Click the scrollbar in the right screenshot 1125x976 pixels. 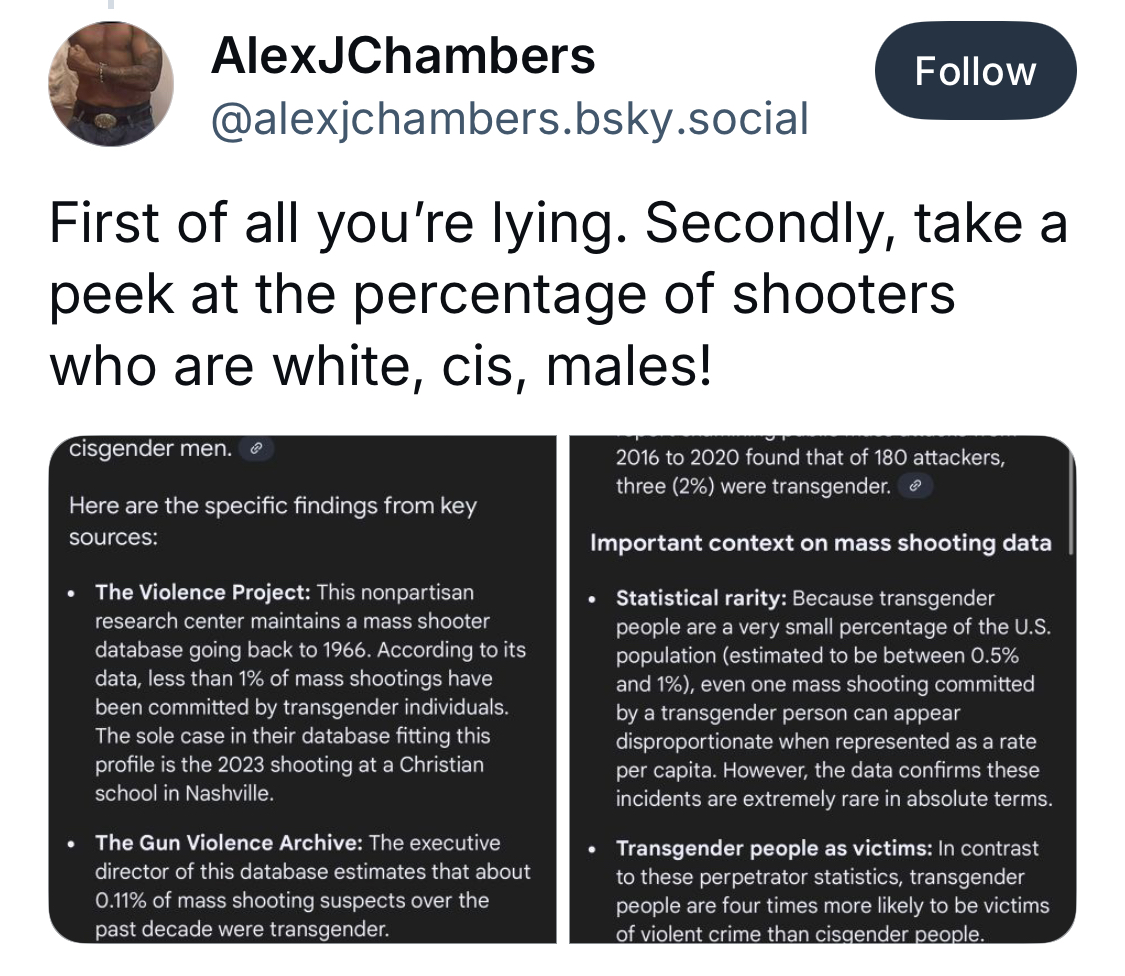pyautogui.click(x=1071, y=500)
